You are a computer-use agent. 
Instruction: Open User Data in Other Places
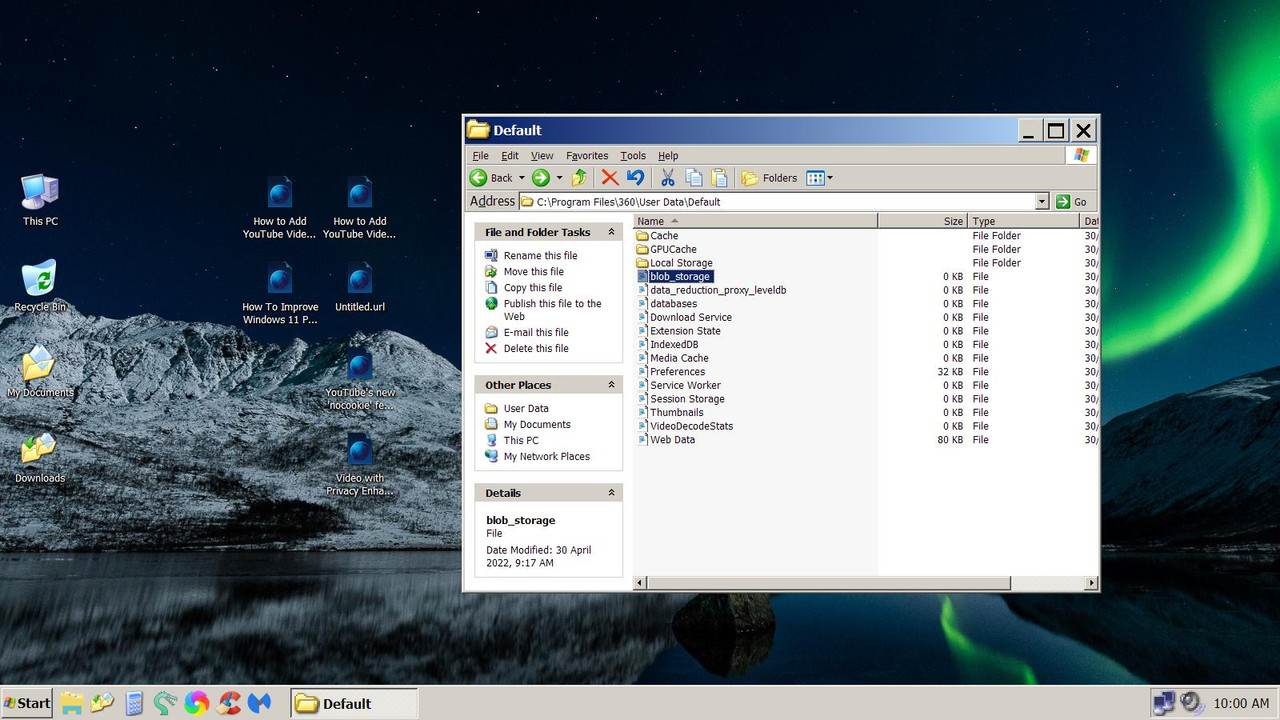point(526,409)
